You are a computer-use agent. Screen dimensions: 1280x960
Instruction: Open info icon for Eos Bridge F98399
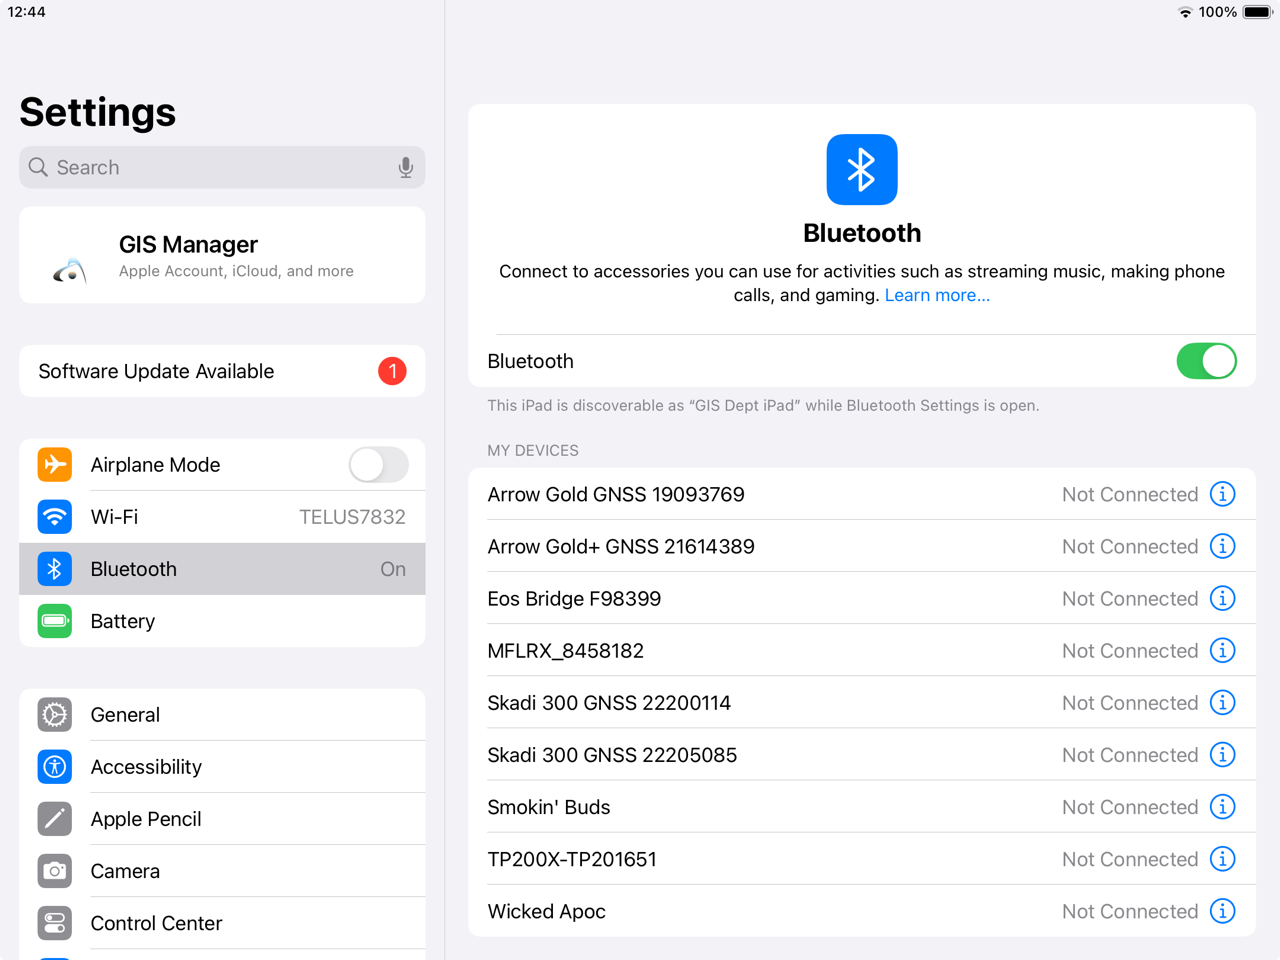1222,598
